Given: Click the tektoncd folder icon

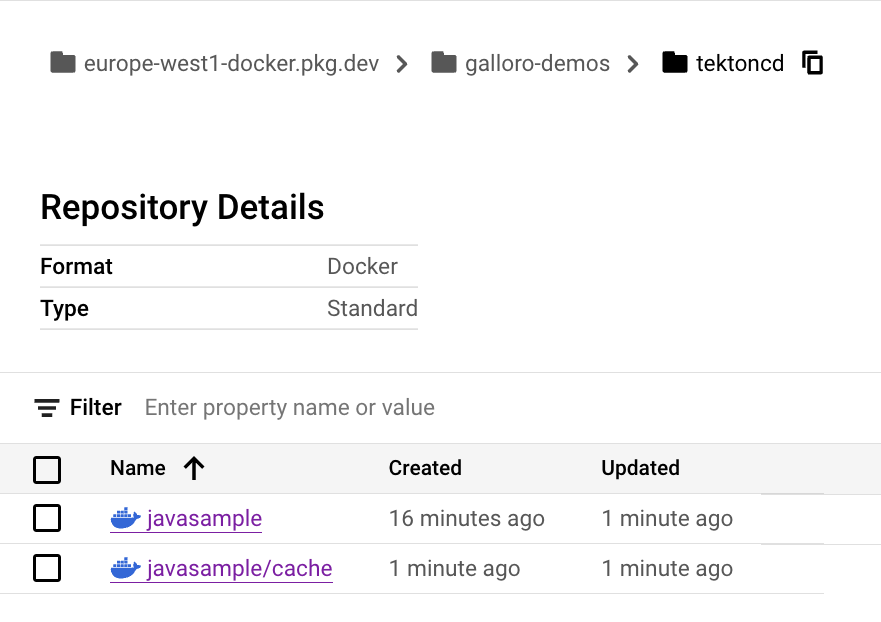Looking at the screenshot, I should [676, 63].
